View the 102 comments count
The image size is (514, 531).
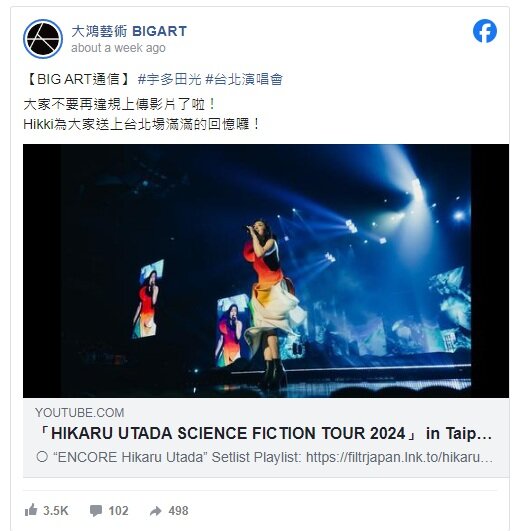click(119, 511)
